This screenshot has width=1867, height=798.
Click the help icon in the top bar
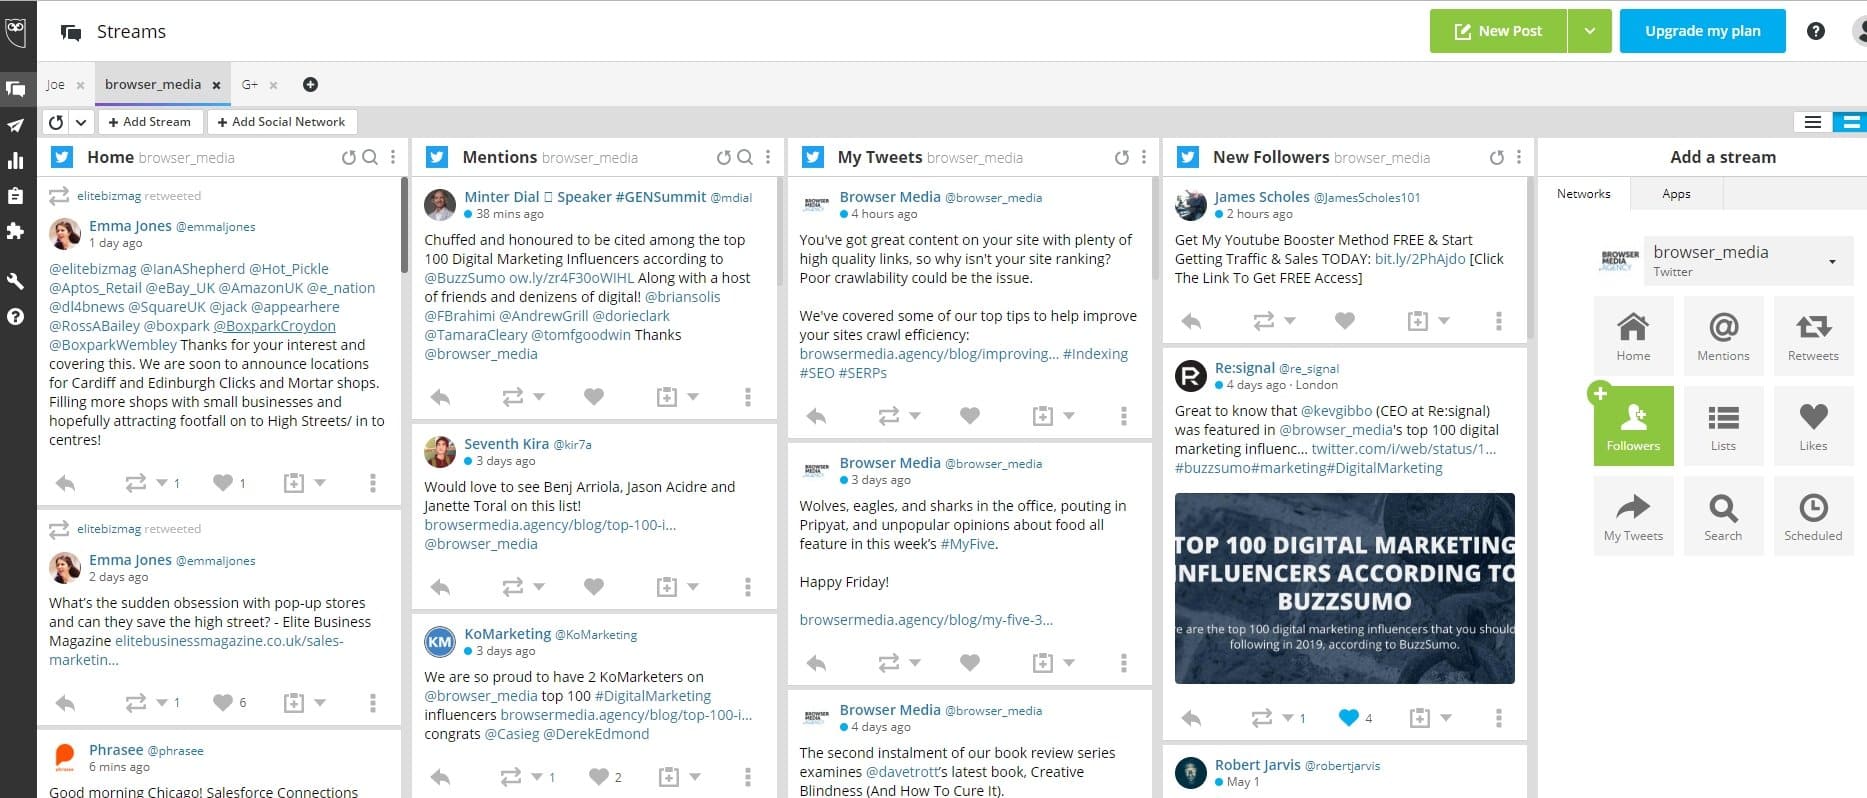1816,31
